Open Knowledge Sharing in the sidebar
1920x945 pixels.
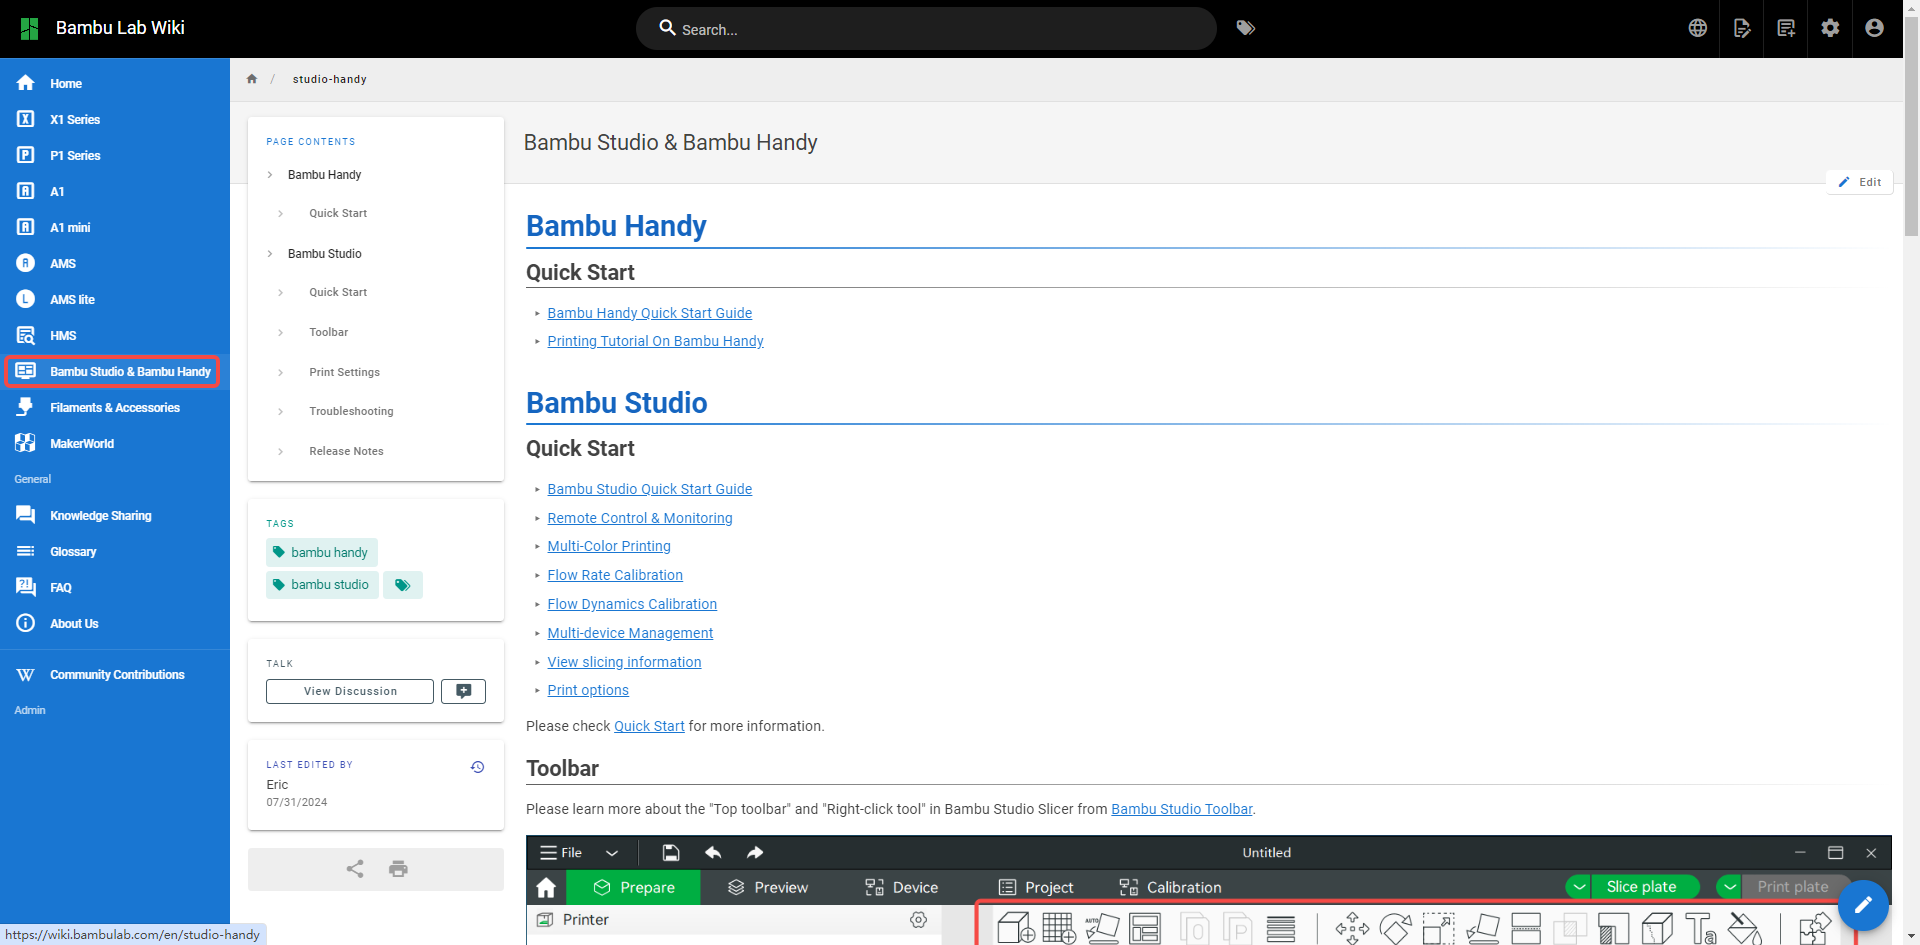click(x=115, y=515)
